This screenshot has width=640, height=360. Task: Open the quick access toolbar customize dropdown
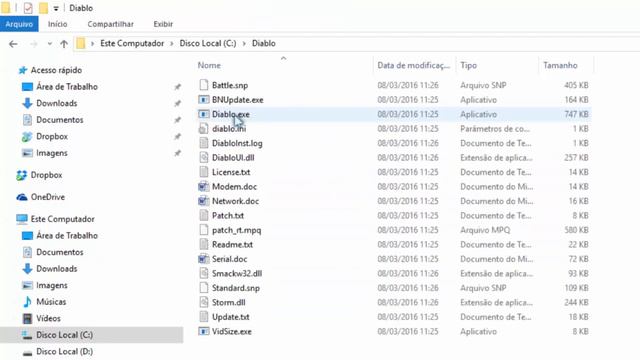(56, 8)
